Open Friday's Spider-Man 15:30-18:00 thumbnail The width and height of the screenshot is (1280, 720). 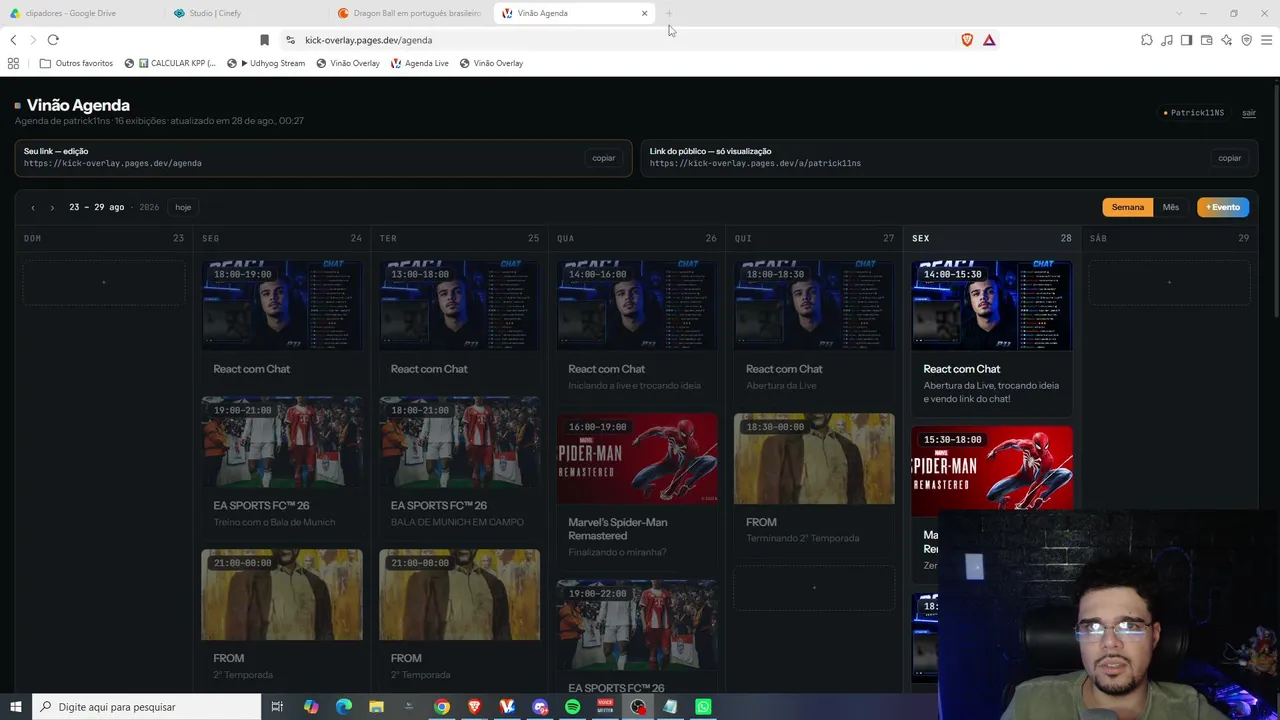pos(992,471)
